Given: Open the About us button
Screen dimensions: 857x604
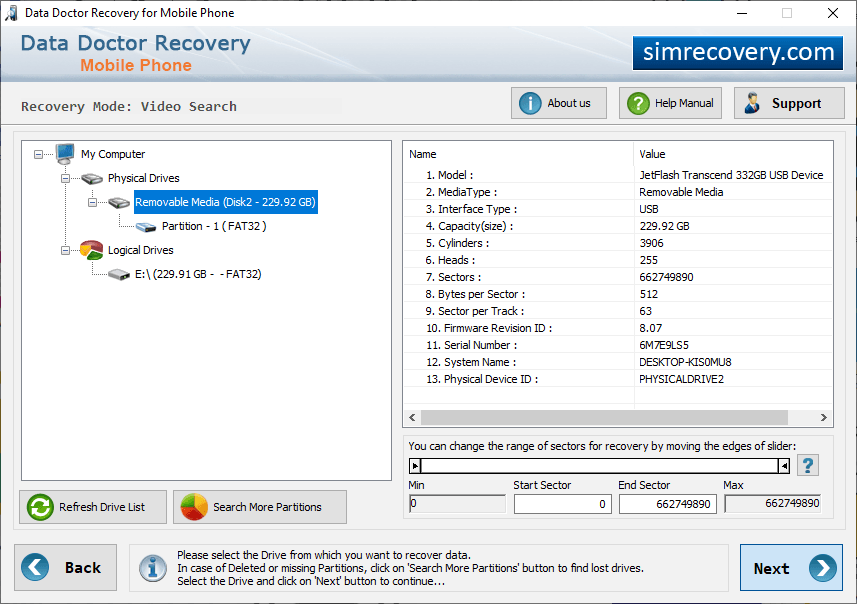Looking at the screenshot, I should point(559,103).
